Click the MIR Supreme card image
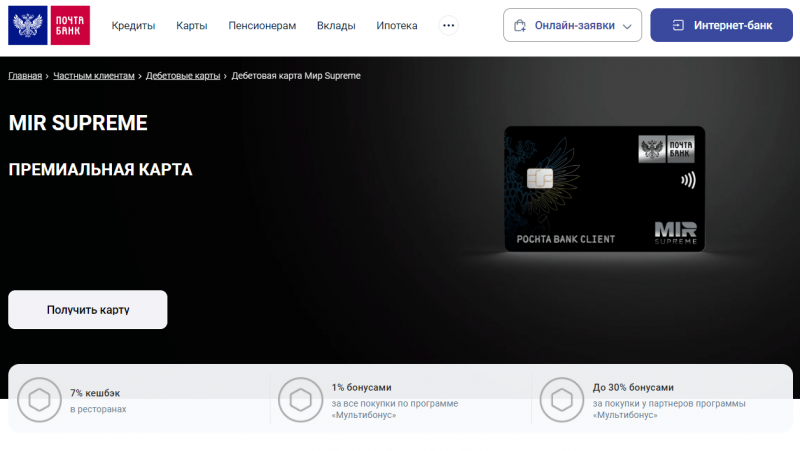Screen dimensions: 800x451 (604, 188)
